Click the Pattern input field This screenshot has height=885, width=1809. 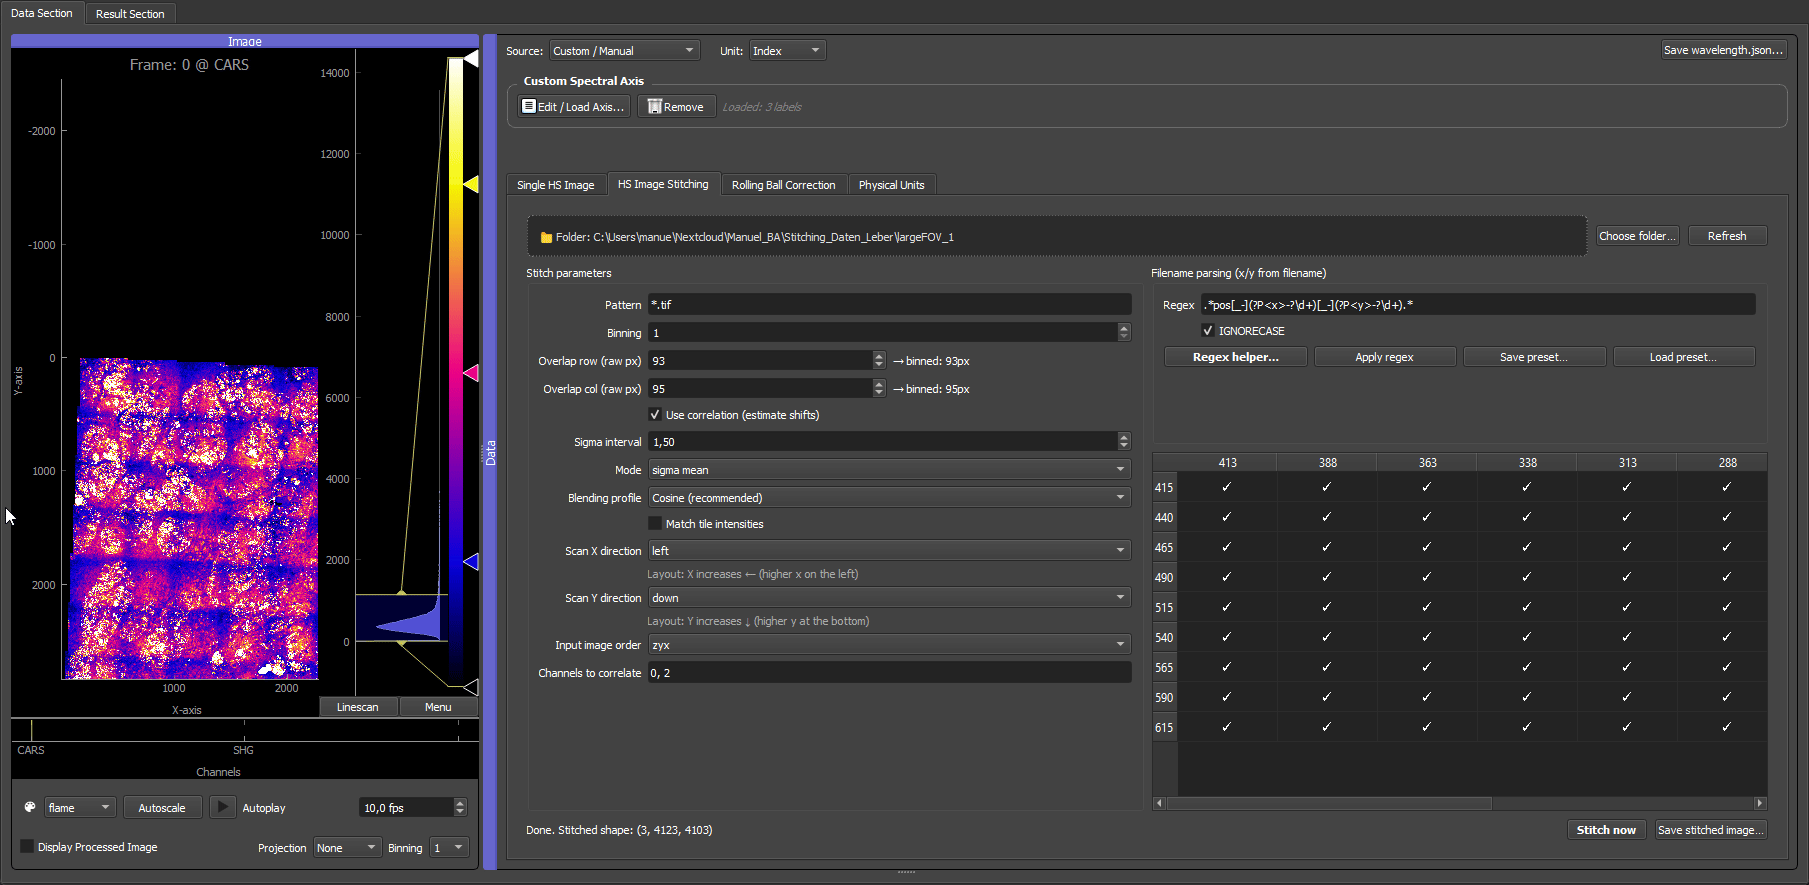(890, 305)
